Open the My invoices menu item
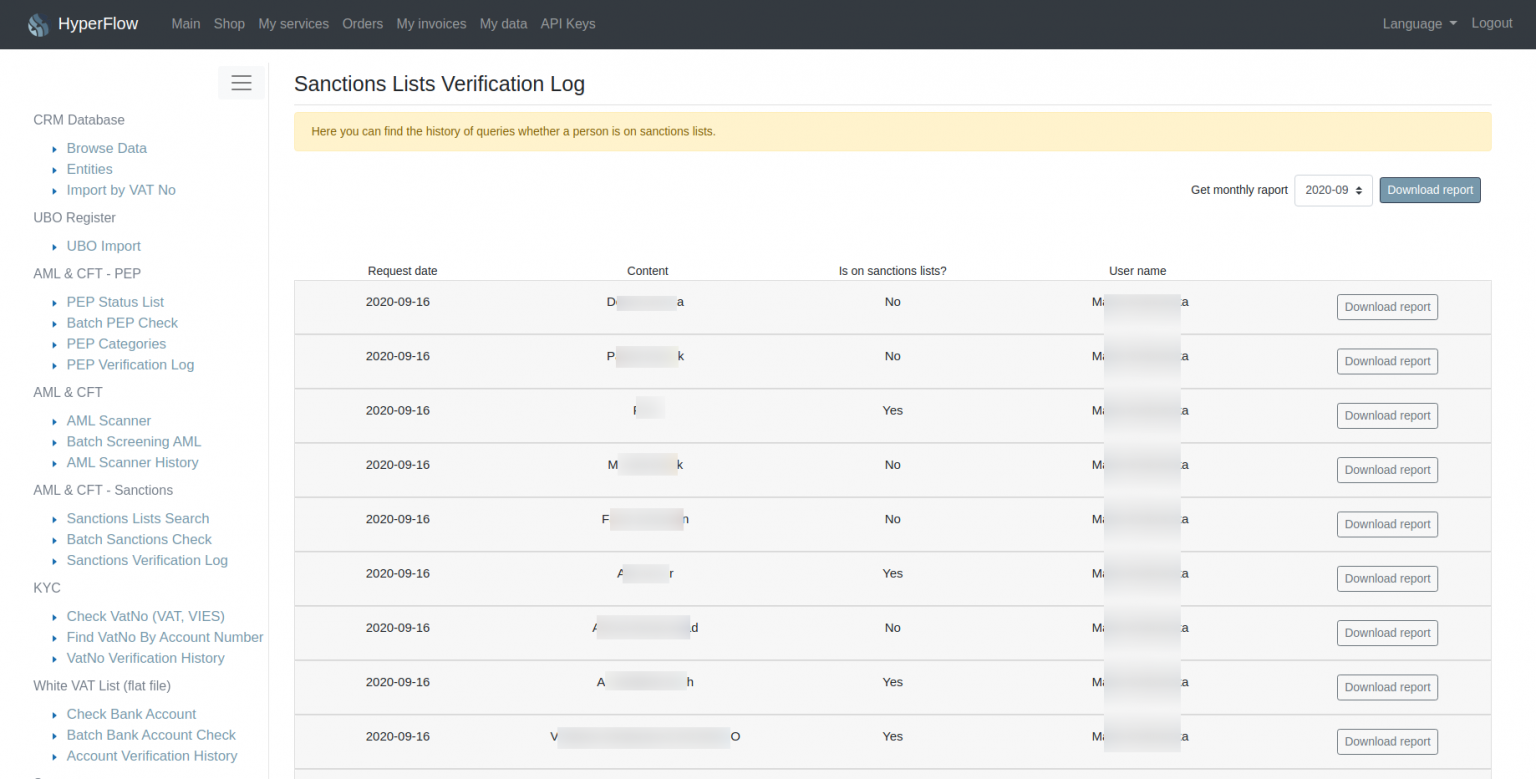 coord(431,23)
